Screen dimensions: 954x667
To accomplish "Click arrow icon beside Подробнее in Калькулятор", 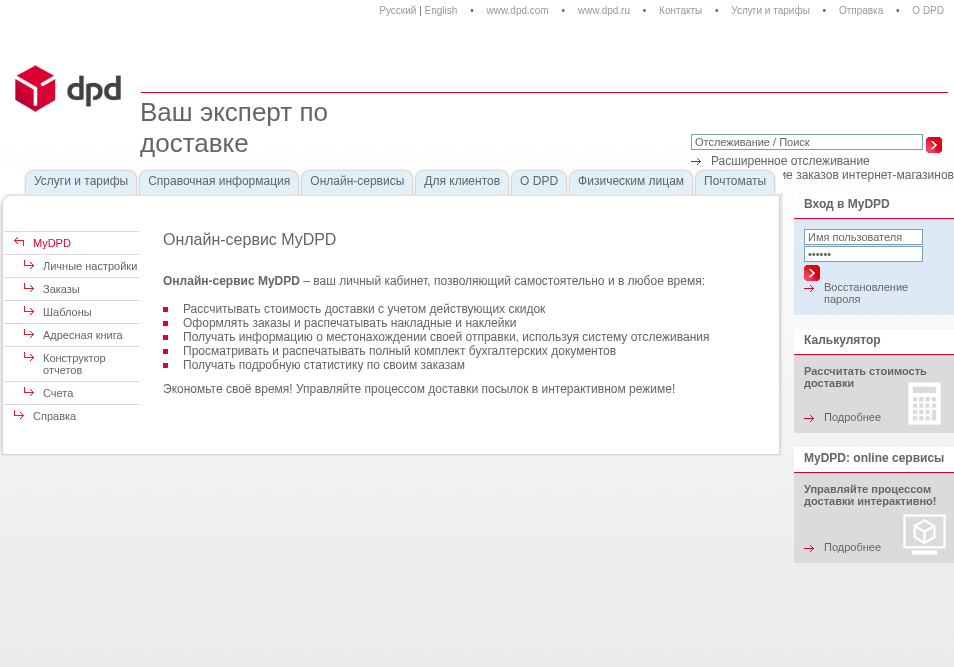I will click(x=809, y=418).
